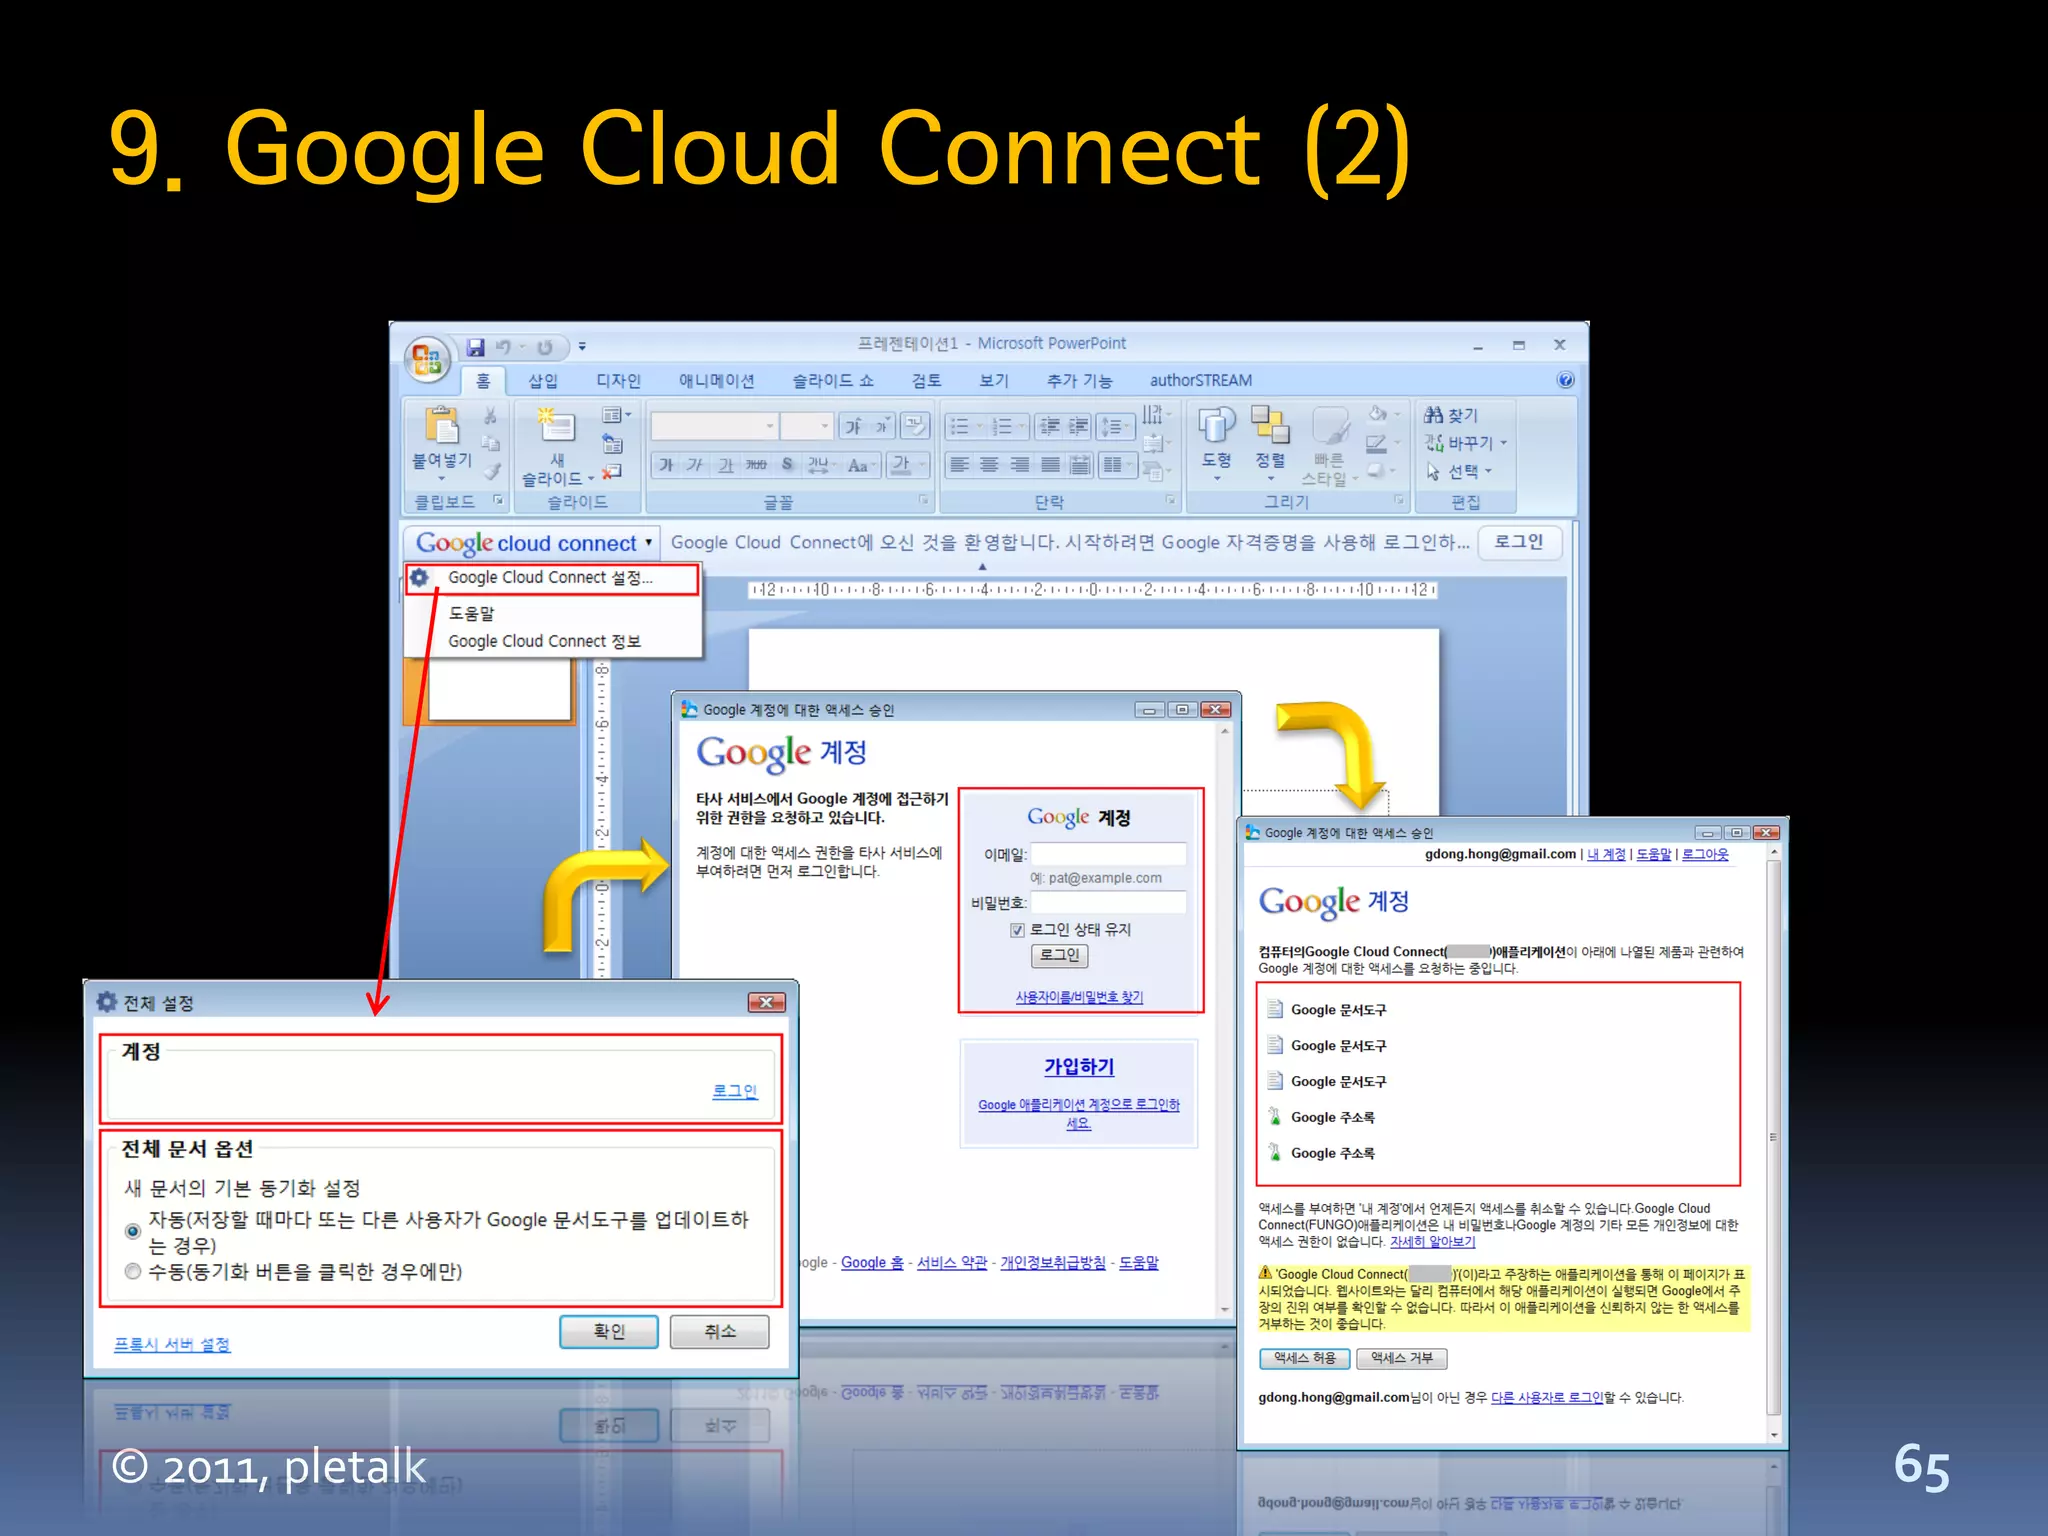Click the Undo icon in Quick Access toolbar
2048x1536 pixels.
[504, 347]
